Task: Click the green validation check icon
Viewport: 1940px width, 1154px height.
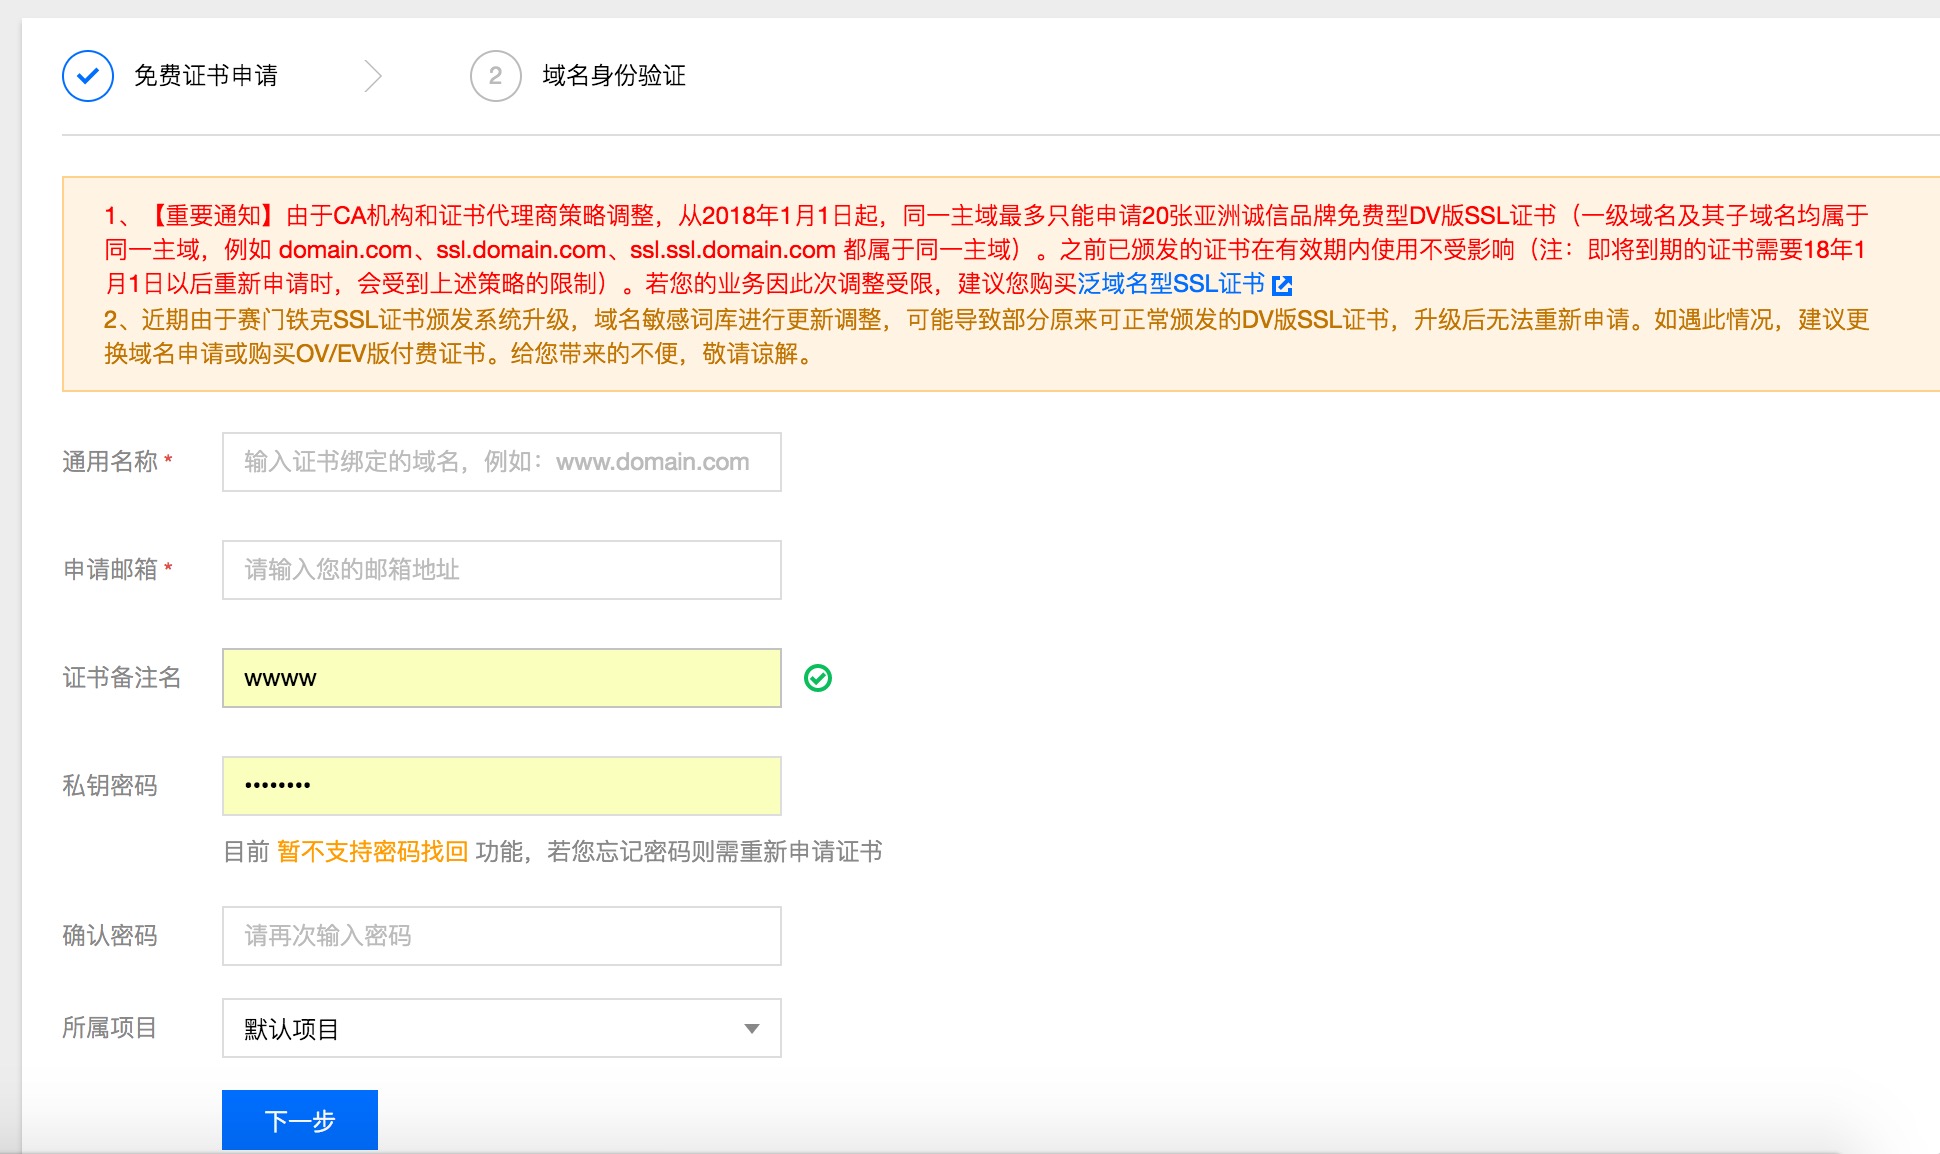Action: [x=817, y=679]
